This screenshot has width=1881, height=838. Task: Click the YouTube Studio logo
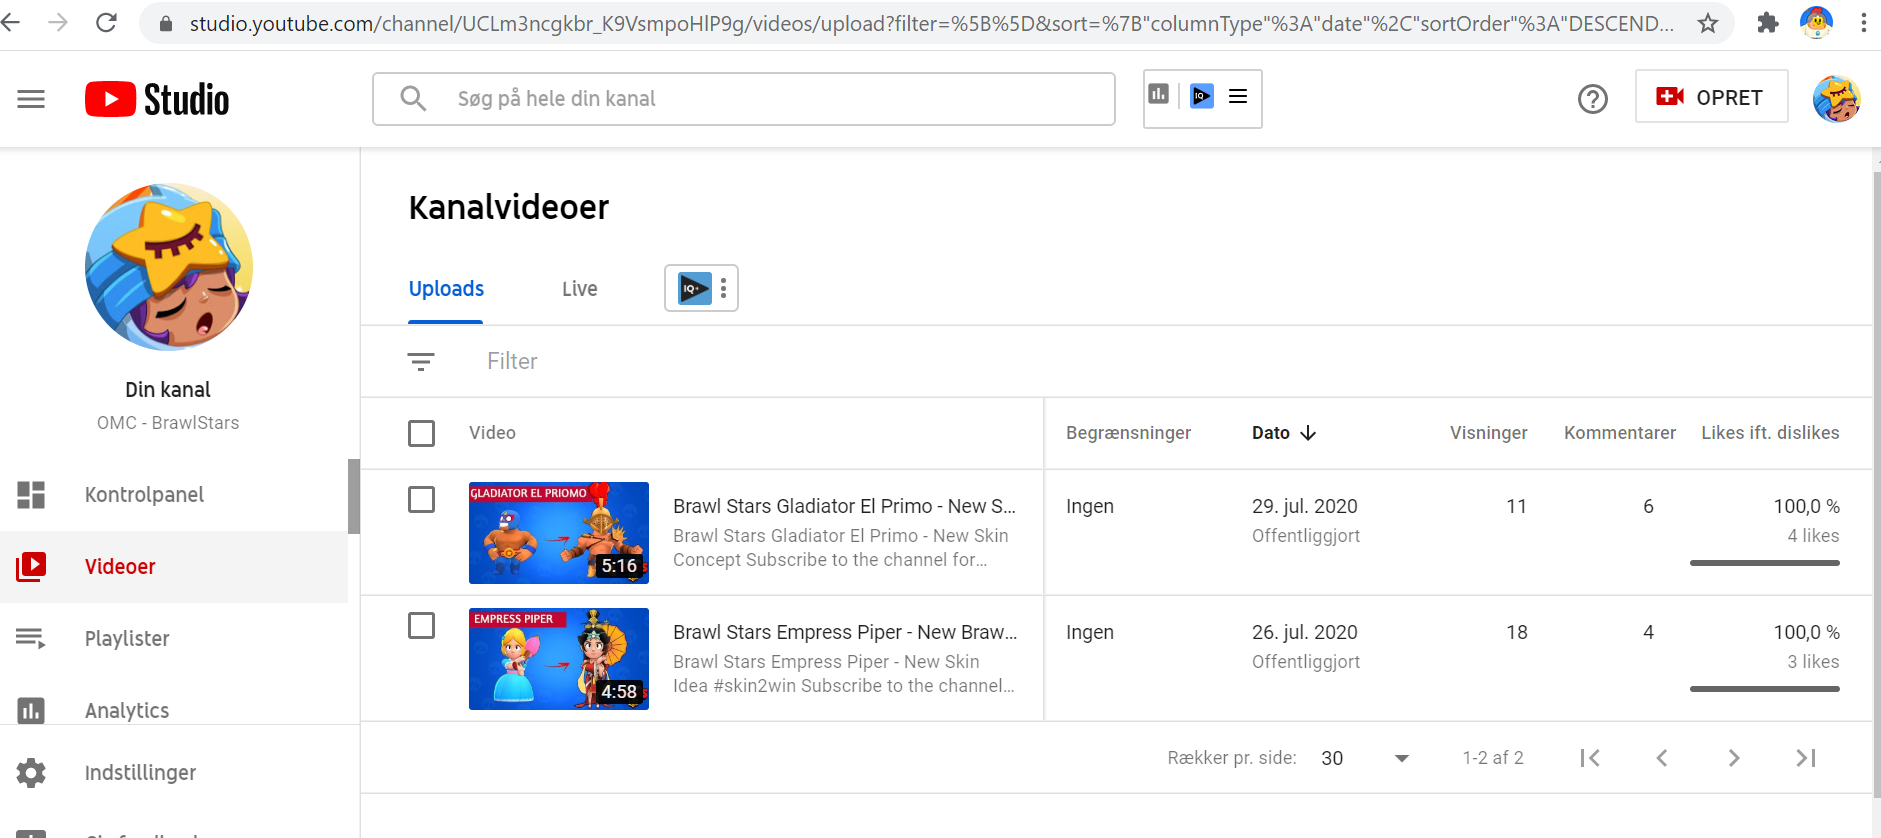[x=157, y=99]
